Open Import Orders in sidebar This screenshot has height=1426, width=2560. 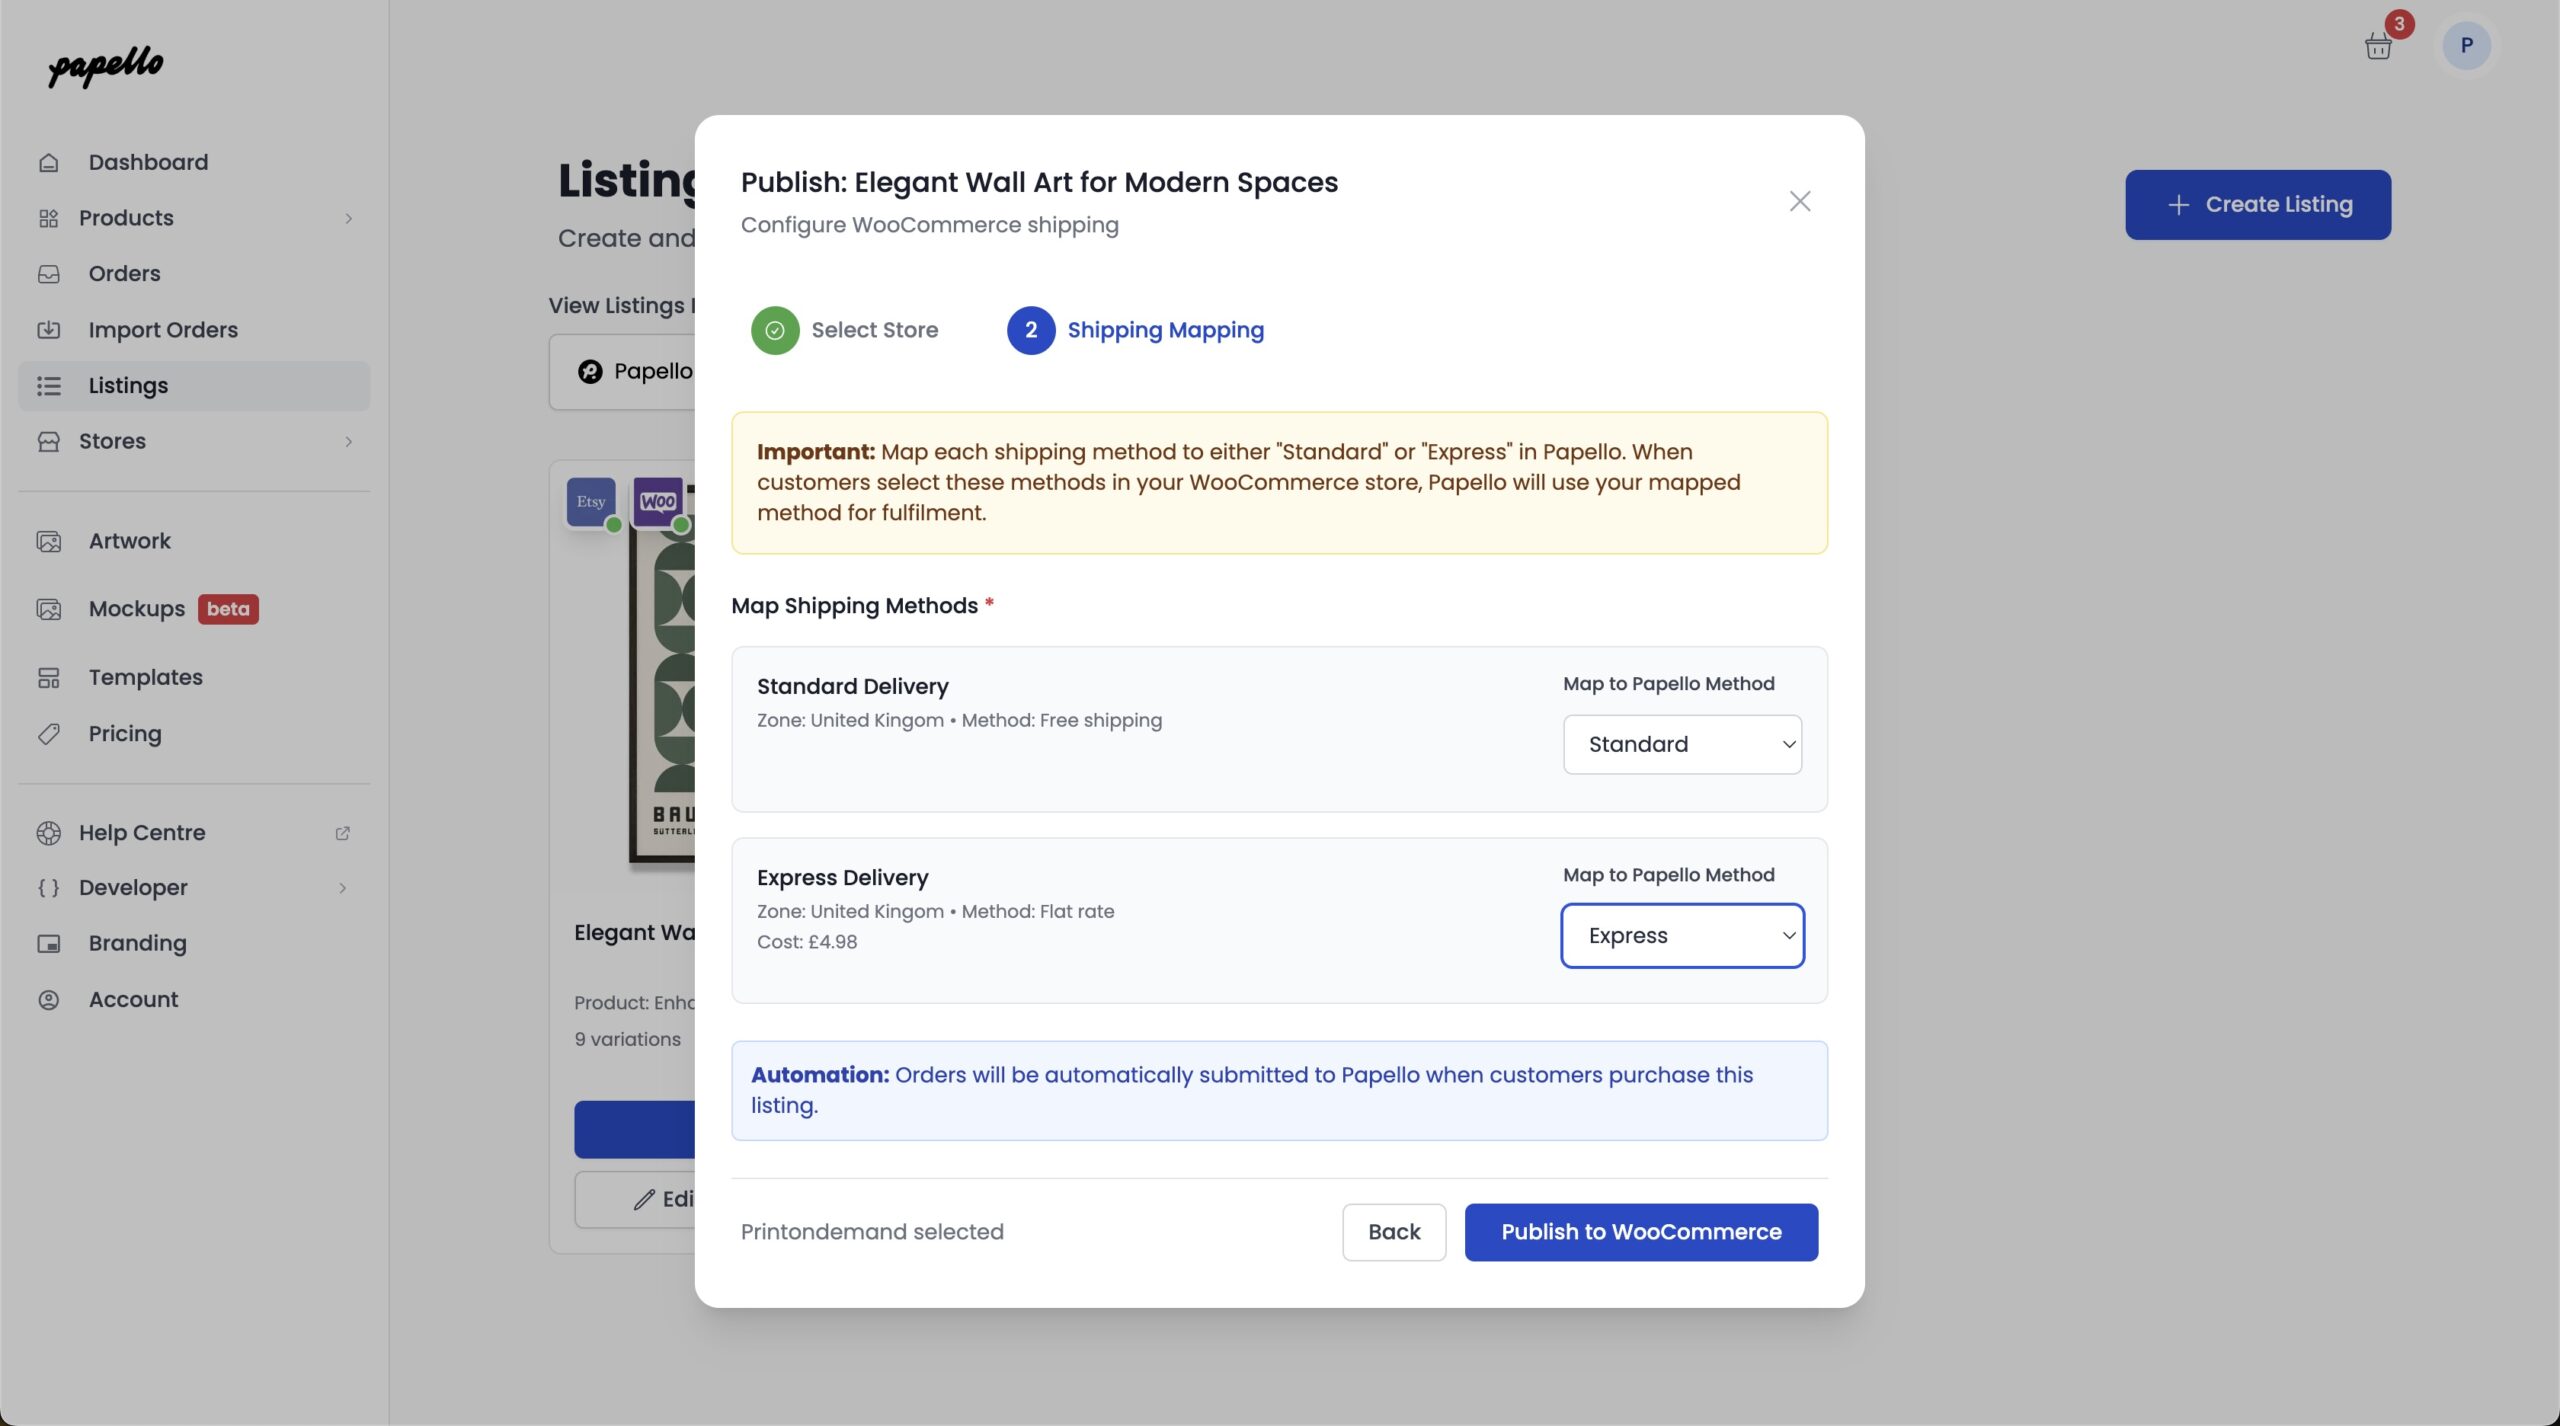point(163,330)
